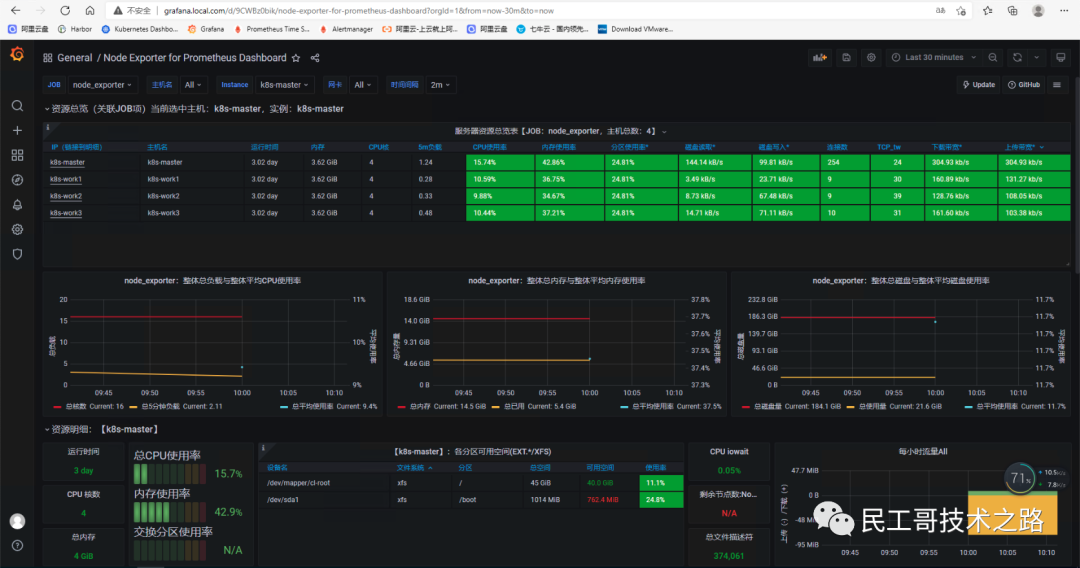Open the Harbor bookmark
Viewport: 1080px width, 568px height.
(x=74, y=29)
